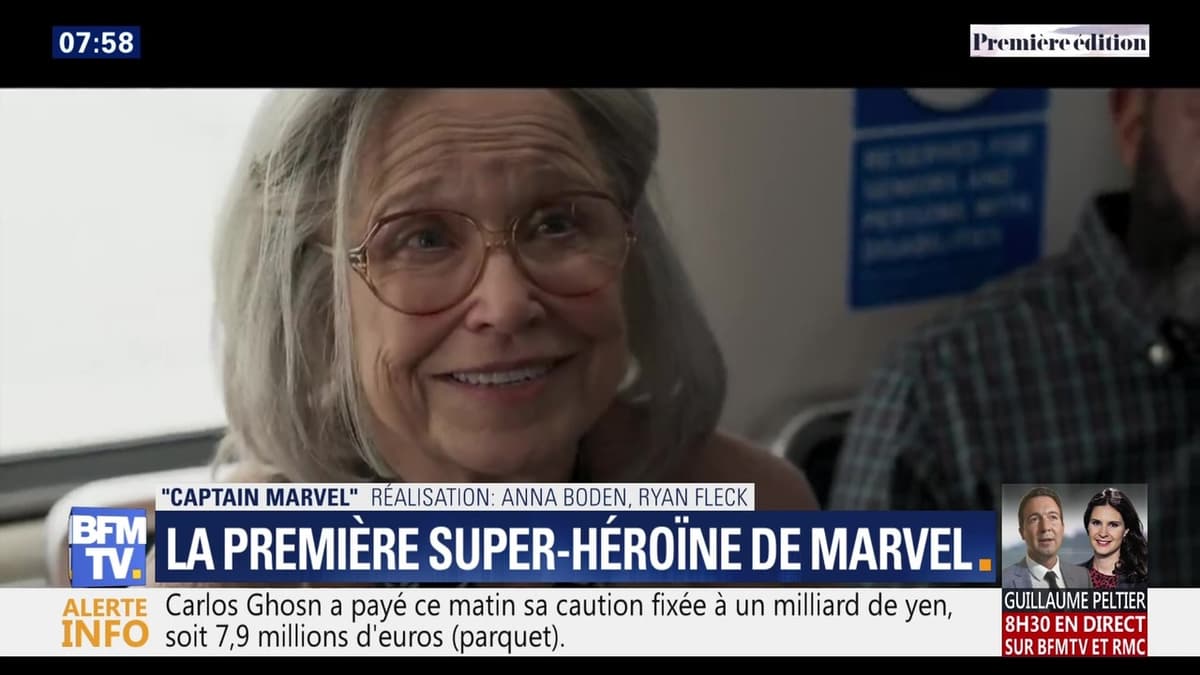This screenshot has height=675, width=1200.
Task: Click the ALERTE INFO badge
Action: point(105,622)
